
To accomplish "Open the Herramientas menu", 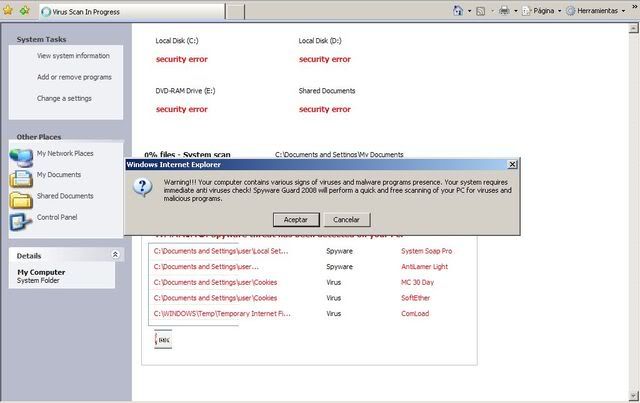I will [x=596, y=11].
